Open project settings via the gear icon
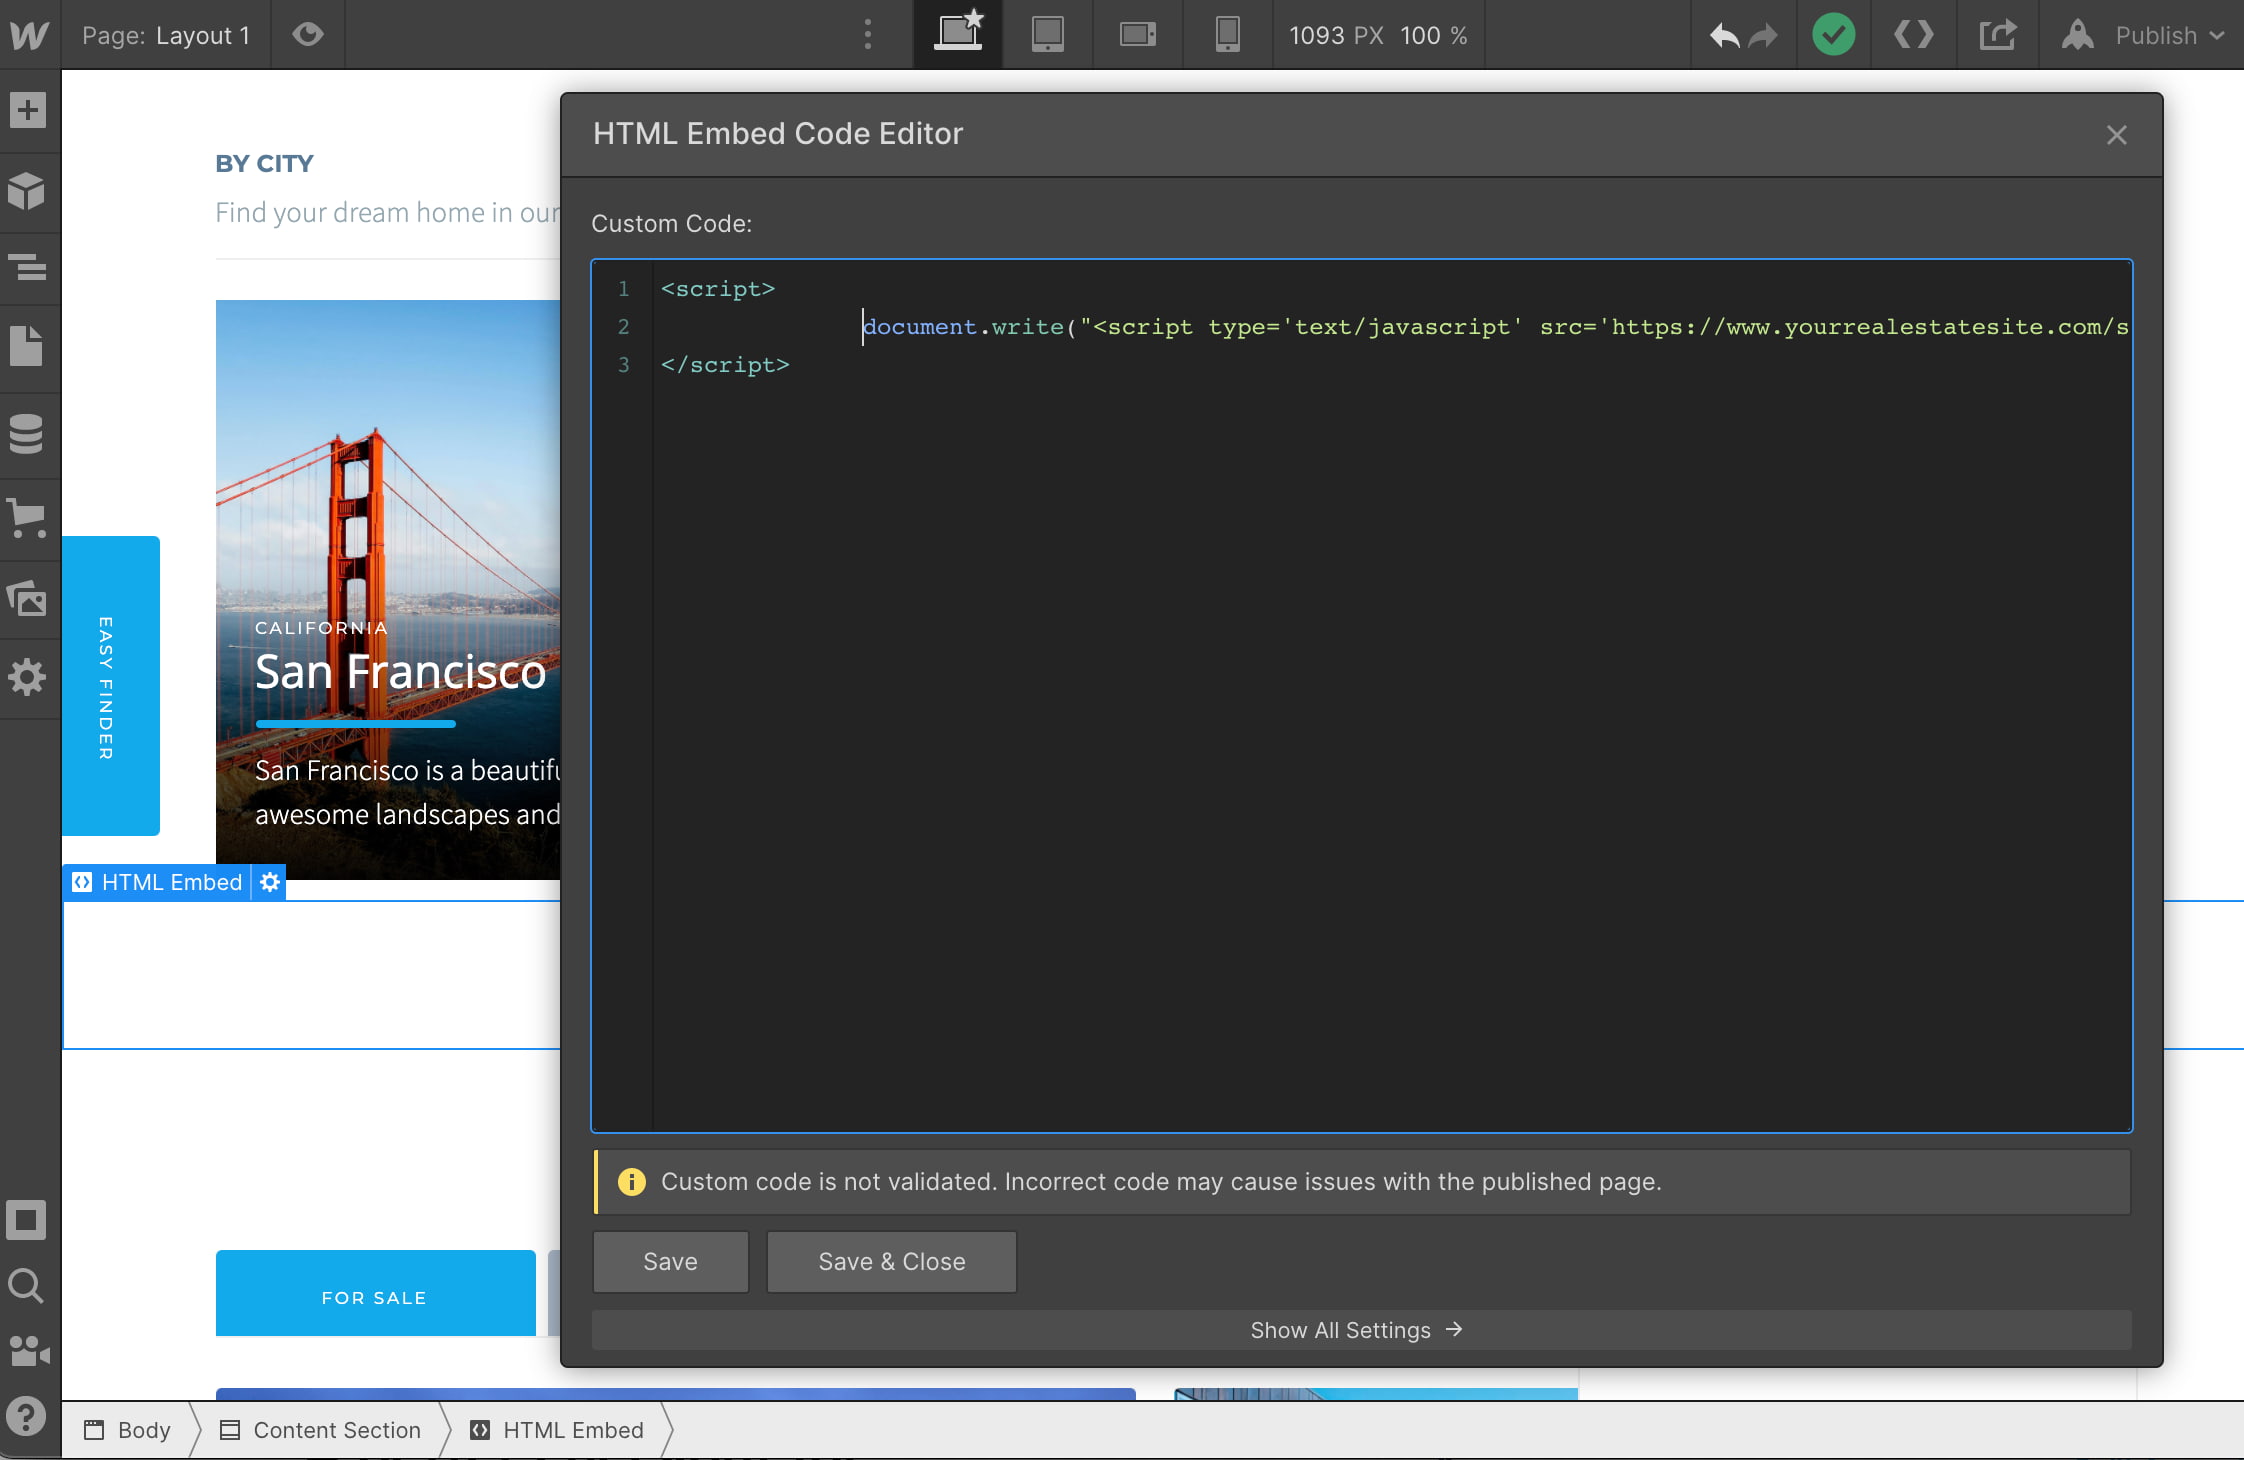The height and width of the screenshot is (1460, 2244). (x=25, y=678)
